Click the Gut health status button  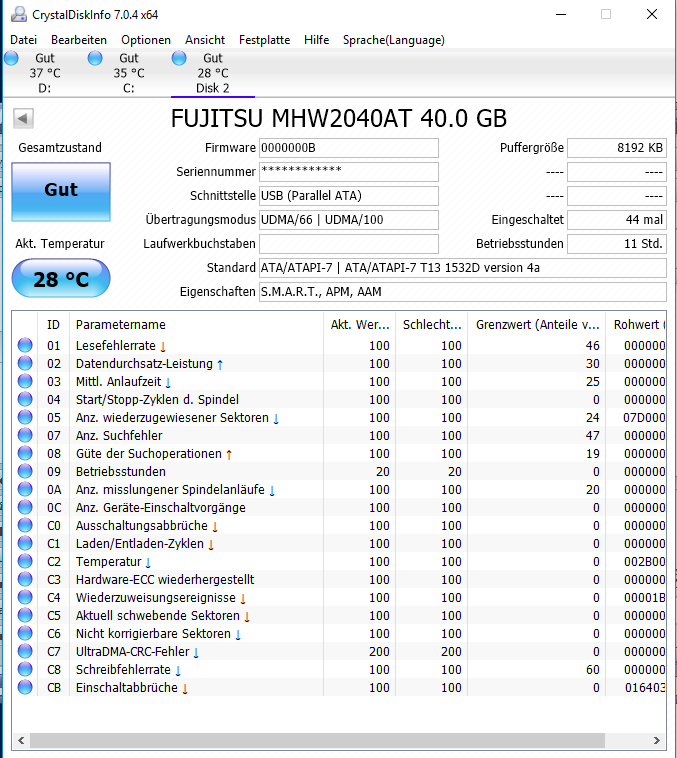coord(61,191)
